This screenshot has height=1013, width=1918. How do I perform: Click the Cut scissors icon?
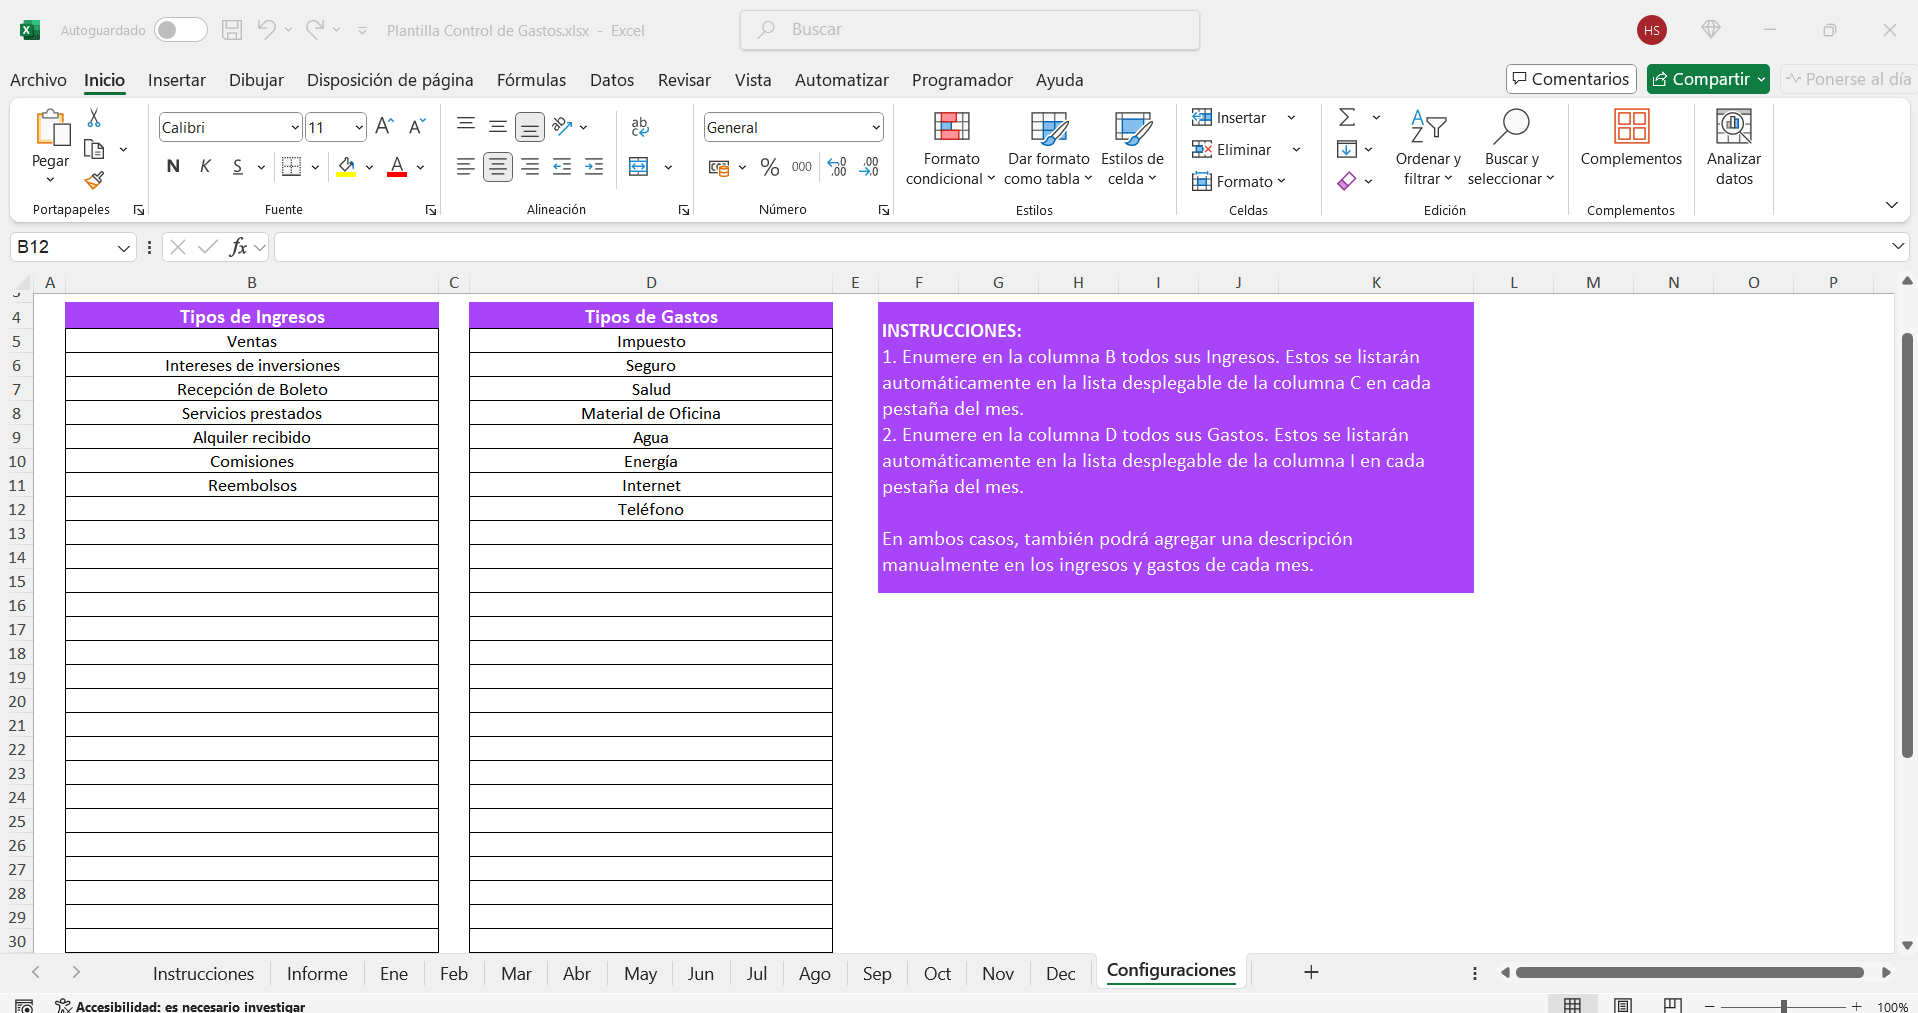(x=94, y=118)
